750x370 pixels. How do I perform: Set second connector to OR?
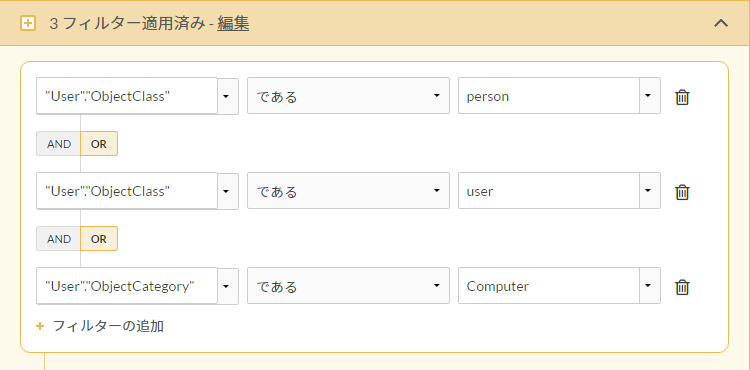coord(99,239)
